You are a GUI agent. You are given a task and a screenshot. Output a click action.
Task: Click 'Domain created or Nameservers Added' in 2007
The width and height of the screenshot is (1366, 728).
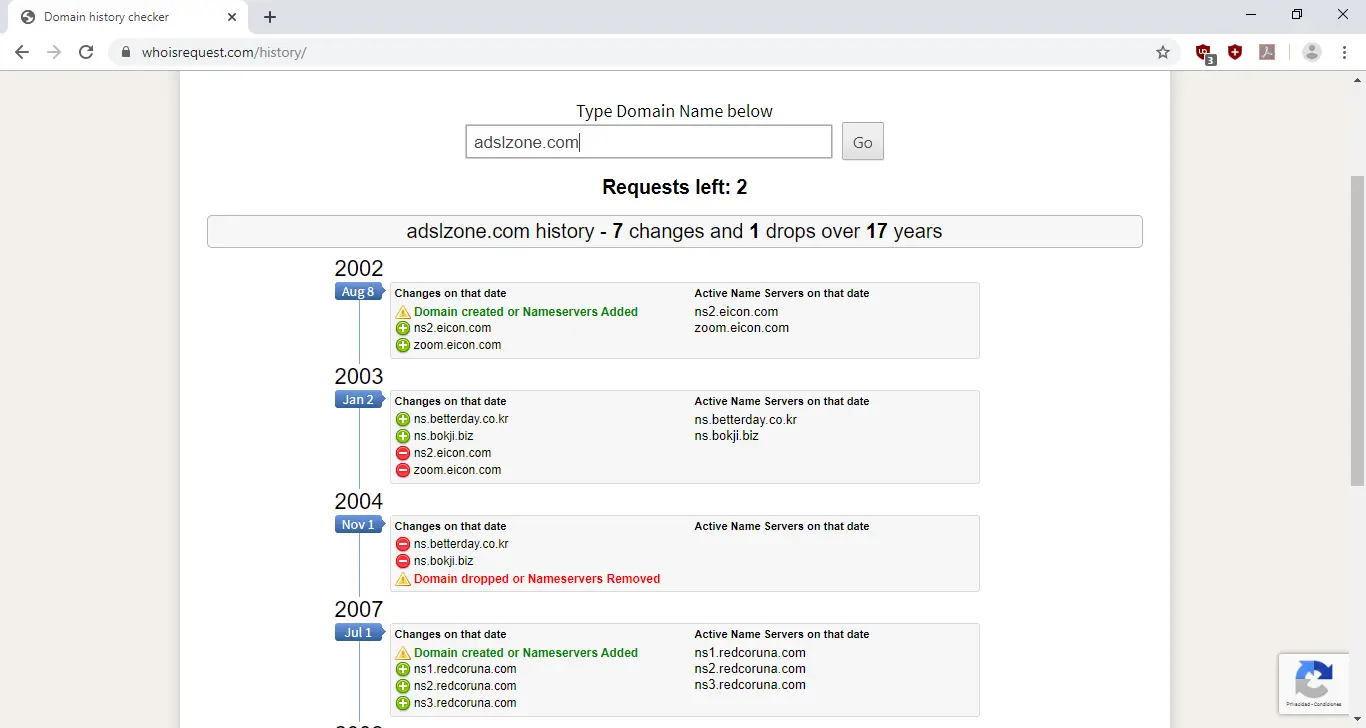click(x=526, y=653)
